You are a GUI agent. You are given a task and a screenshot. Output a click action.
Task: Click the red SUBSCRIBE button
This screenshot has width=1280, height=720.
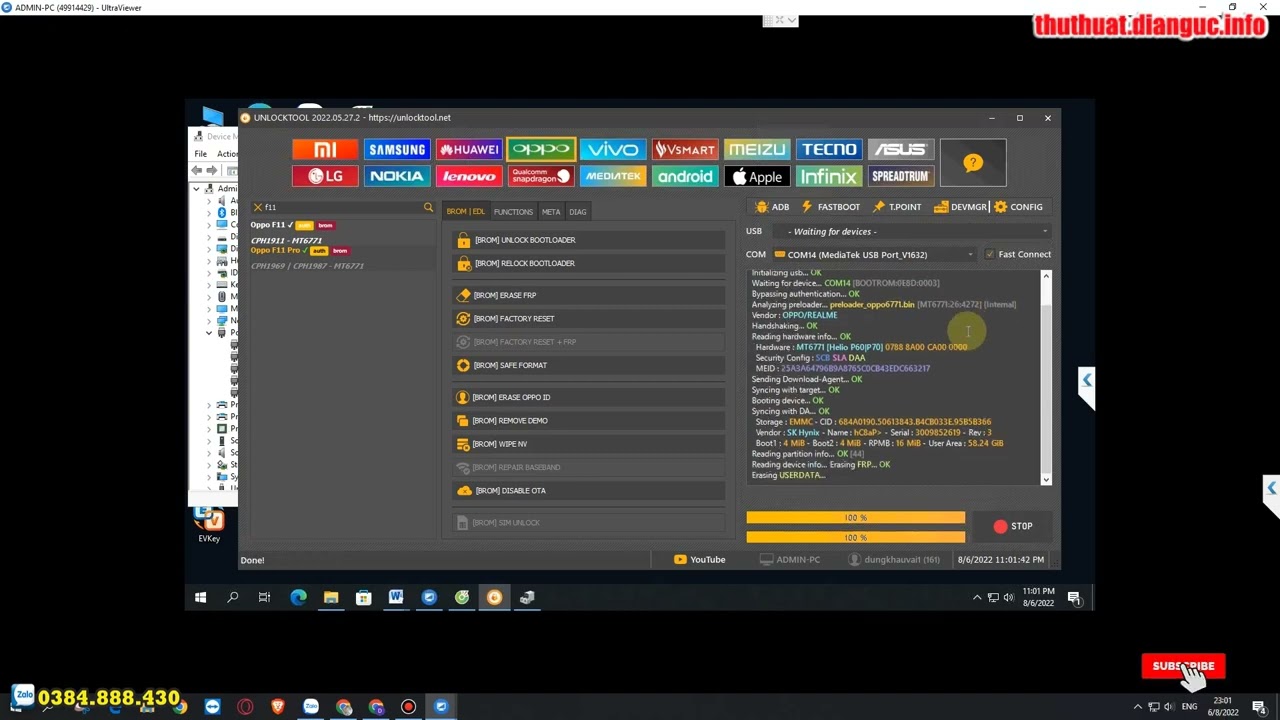click(x=1183, y=666)
